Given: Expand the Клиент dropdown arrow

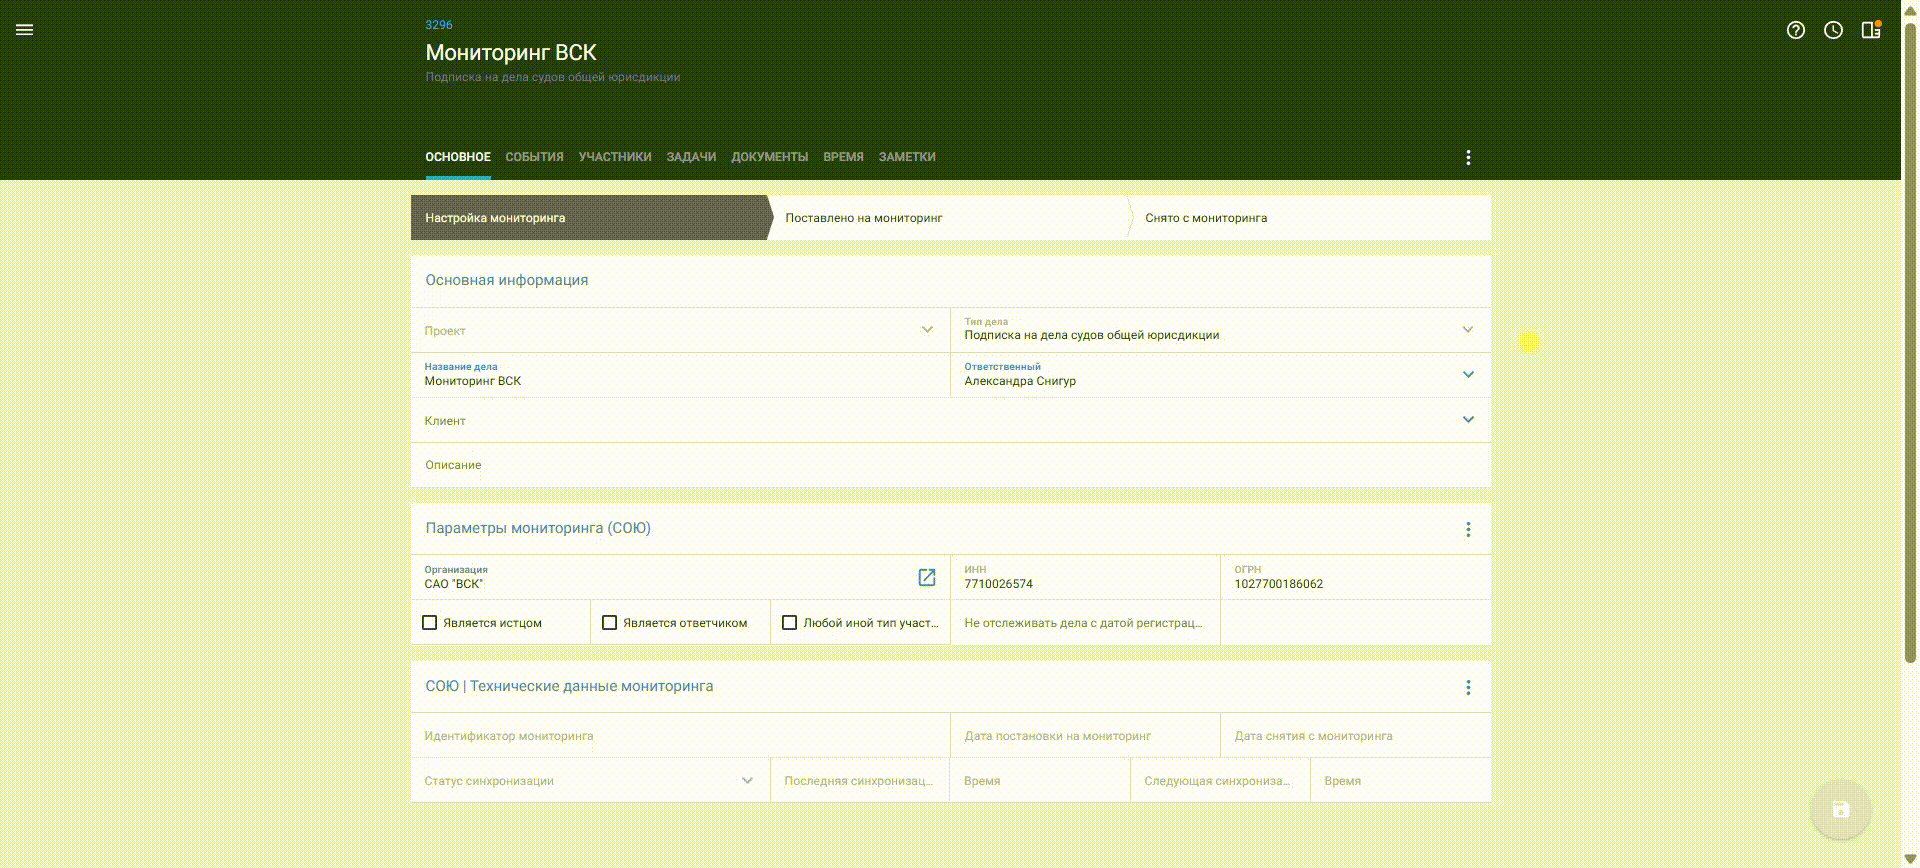Looking at the screenshot, I should coord(1468,420).
